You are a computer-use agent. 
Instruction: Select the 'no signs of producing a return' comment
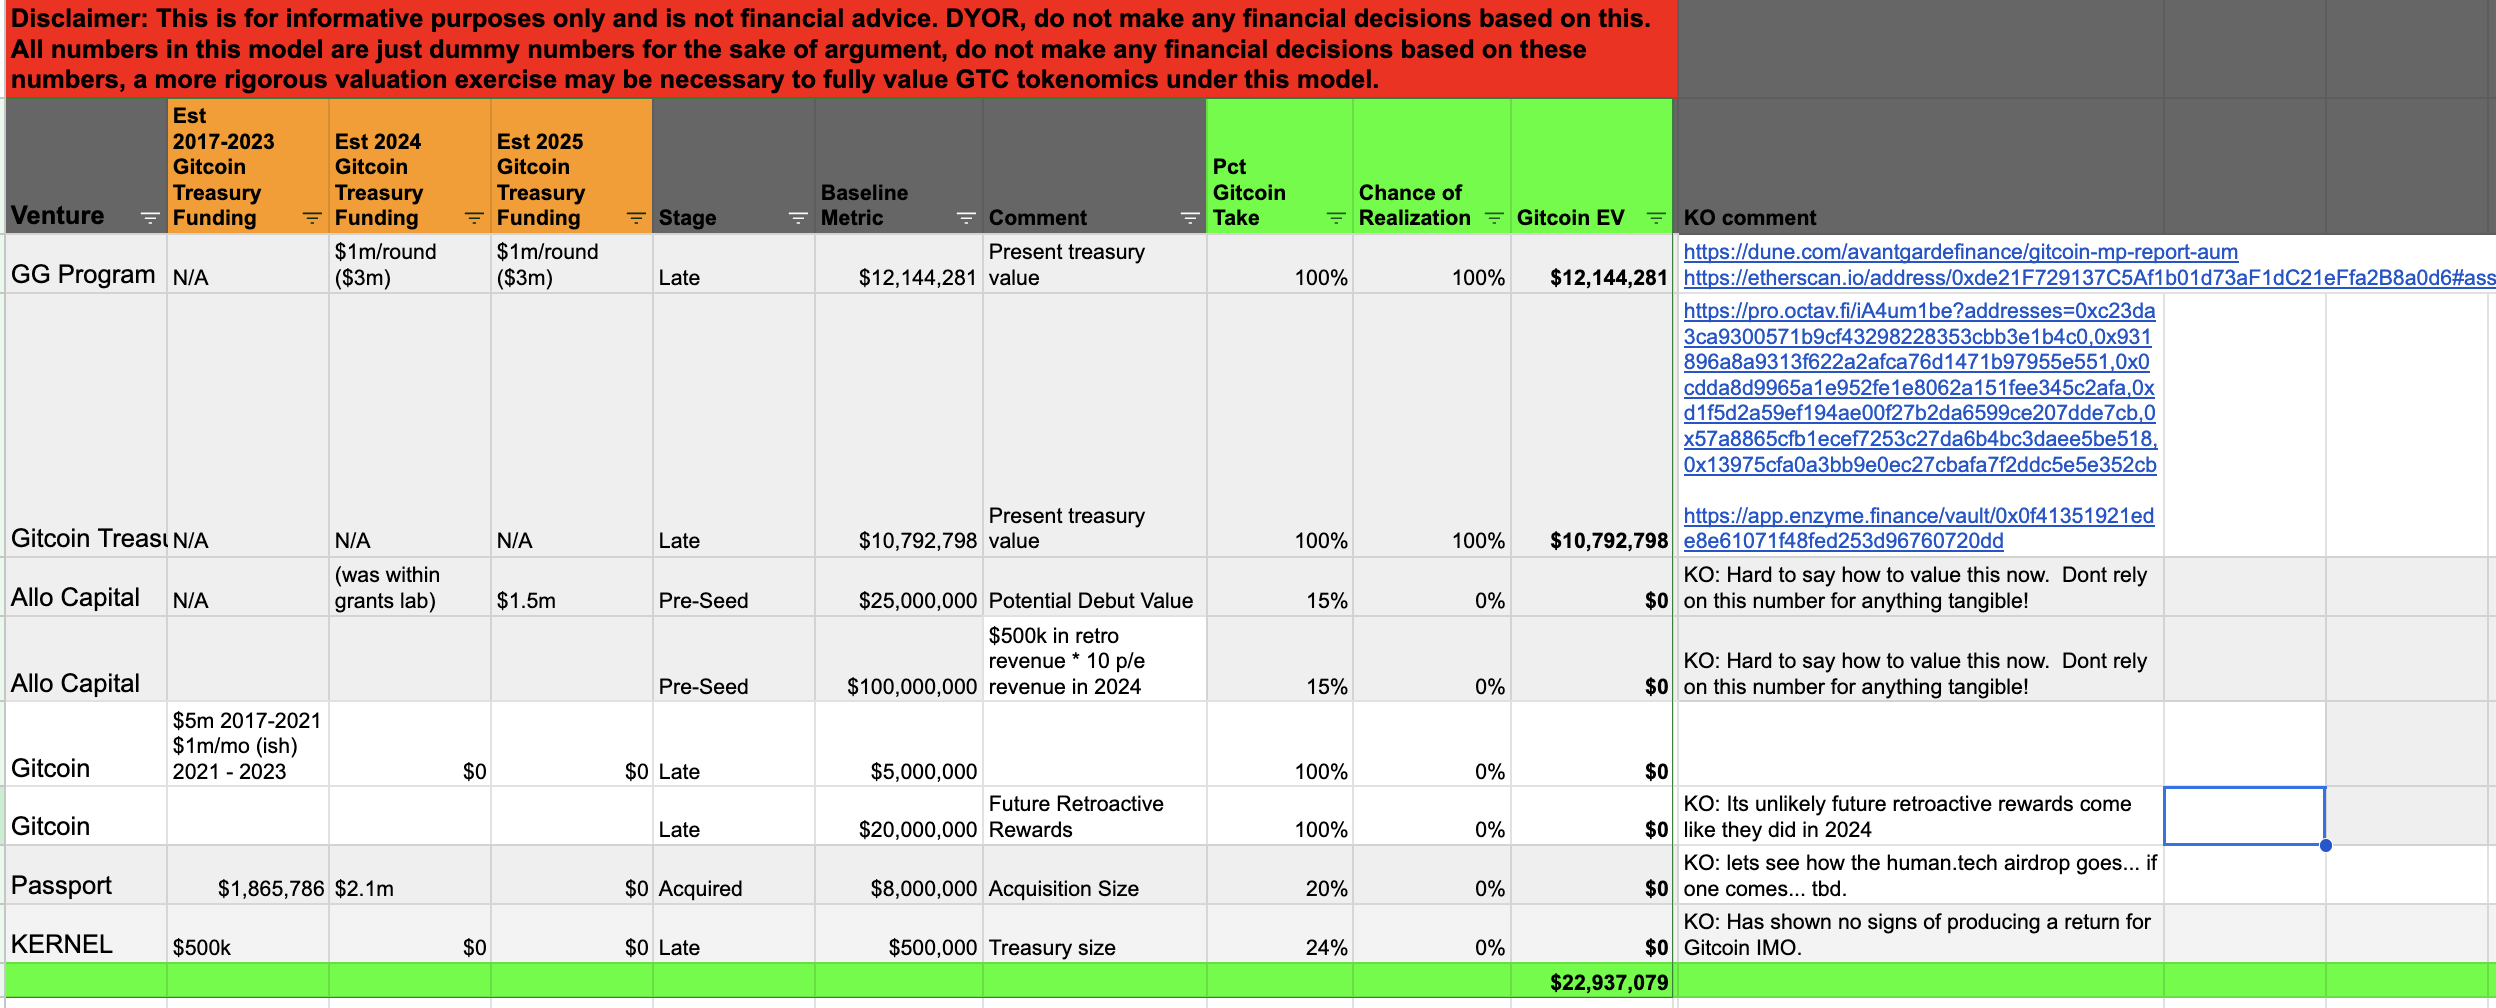(x=1920, y=934)
